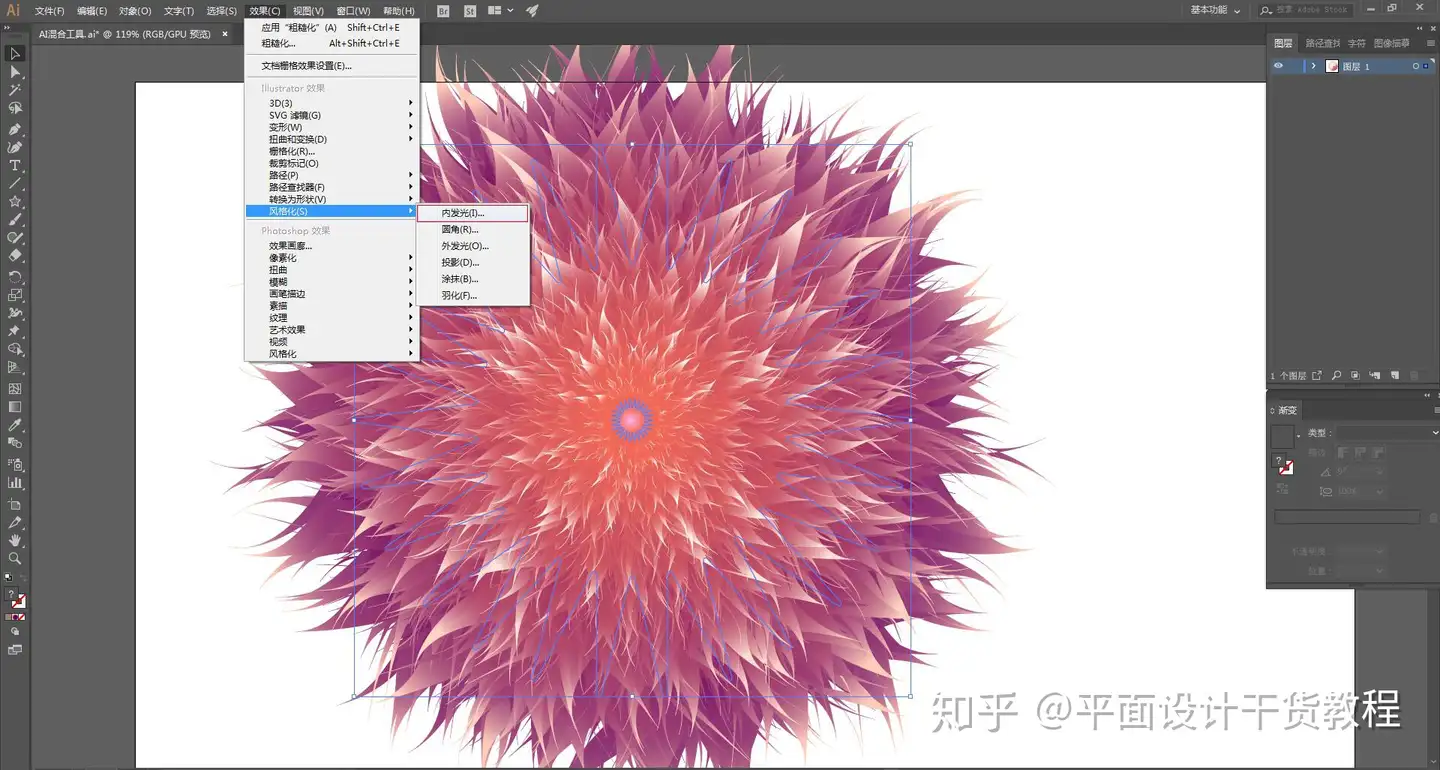
Task: Select the Direct Selection tool
Action: (x=15, y=72)
